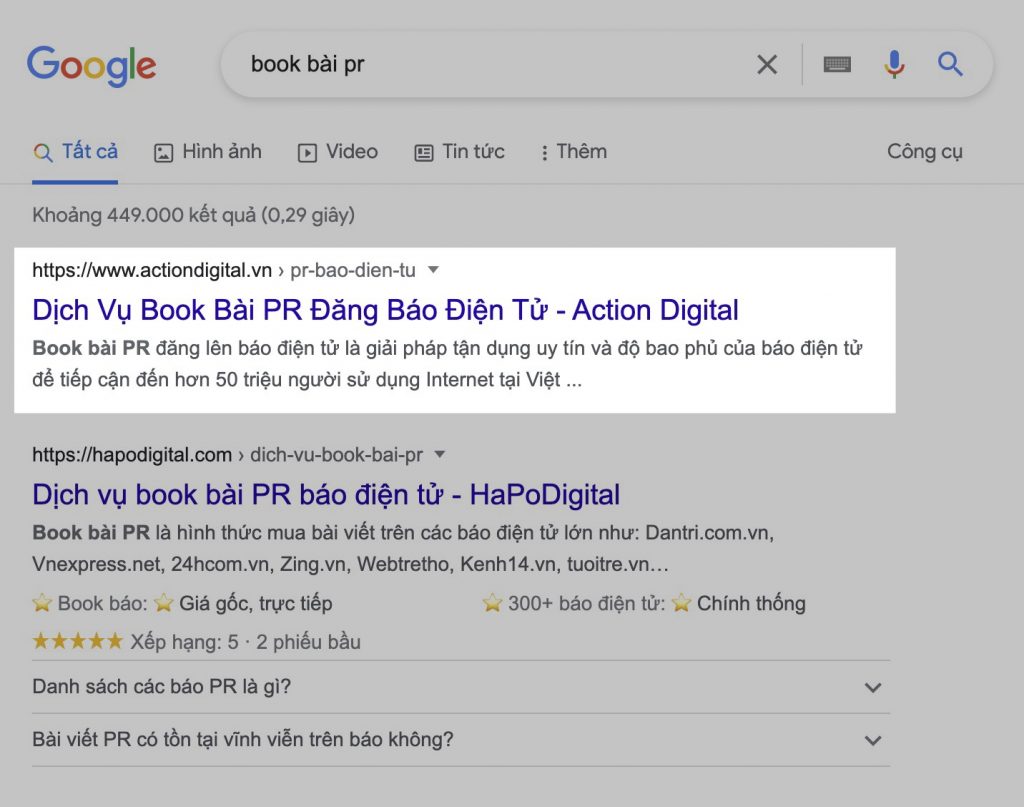The image size is (1024, 807).
Task: Open dropdown arrow next to hapodigital.com URL
Action: click(x=440, y=454)
